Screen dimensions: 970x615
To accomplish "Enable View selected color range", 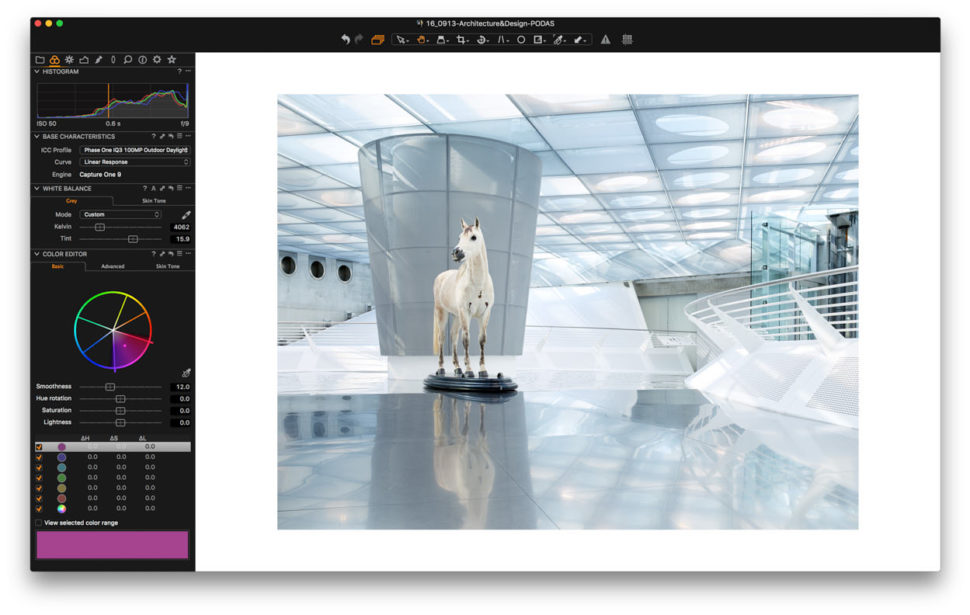I will pos(38,524).
